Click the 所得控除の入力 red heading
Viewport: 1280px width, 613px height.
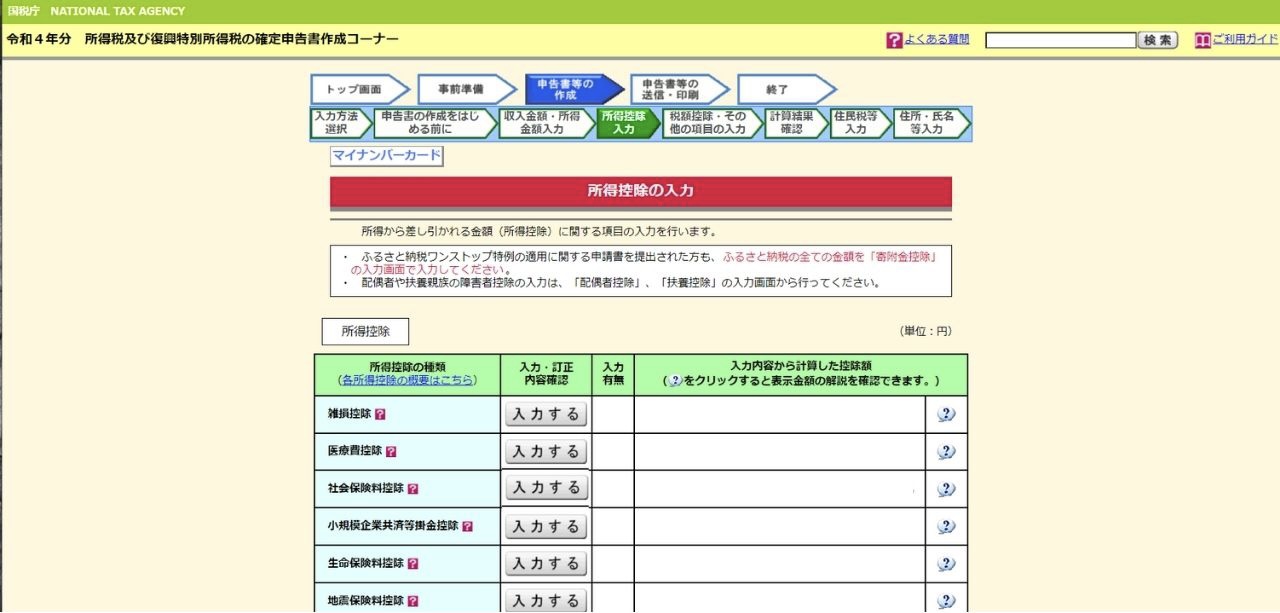click(641, 192)
